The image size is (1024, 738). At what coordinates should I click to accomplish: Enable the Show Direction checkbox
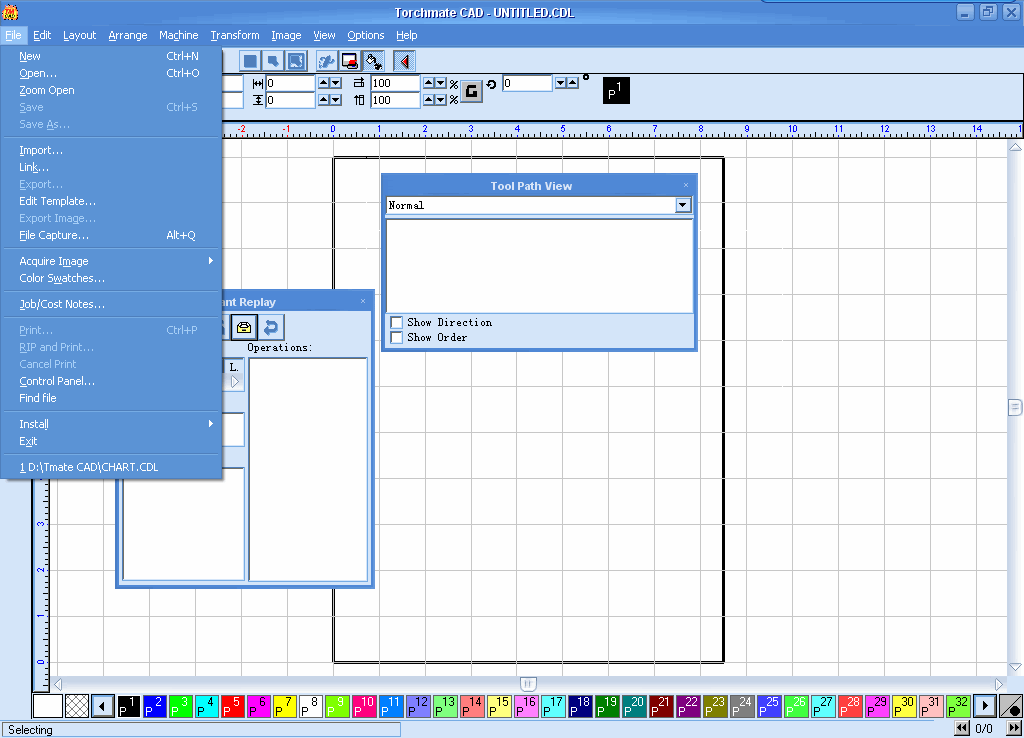396,323
